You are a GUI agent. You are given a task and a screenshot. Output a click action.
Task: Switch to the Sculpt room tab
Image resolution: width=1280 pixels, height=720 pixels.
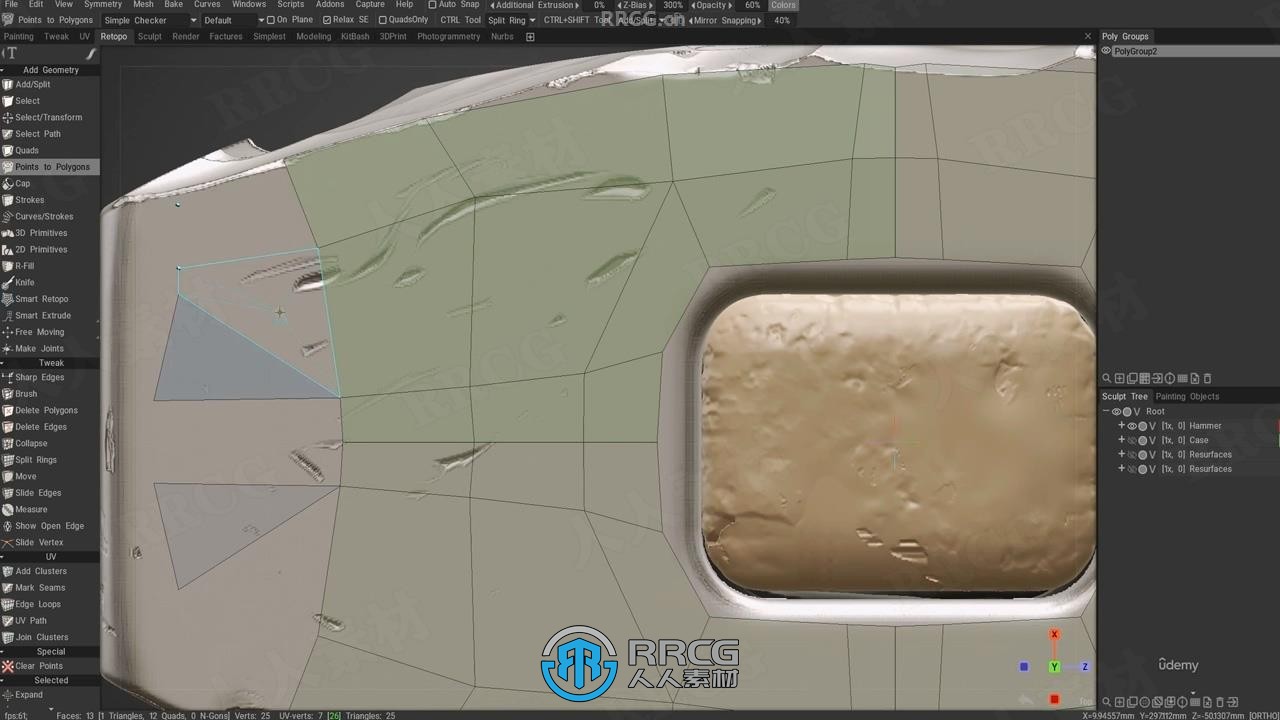point(149,36)
